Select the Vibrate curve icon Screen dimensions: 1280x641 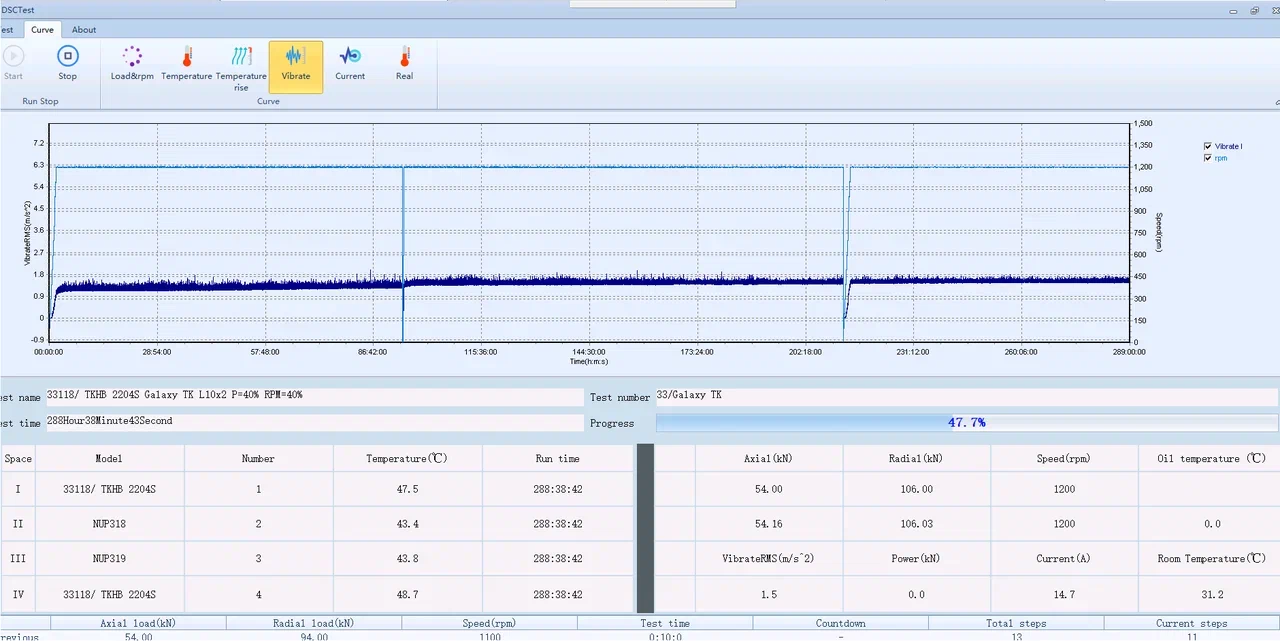296,57
